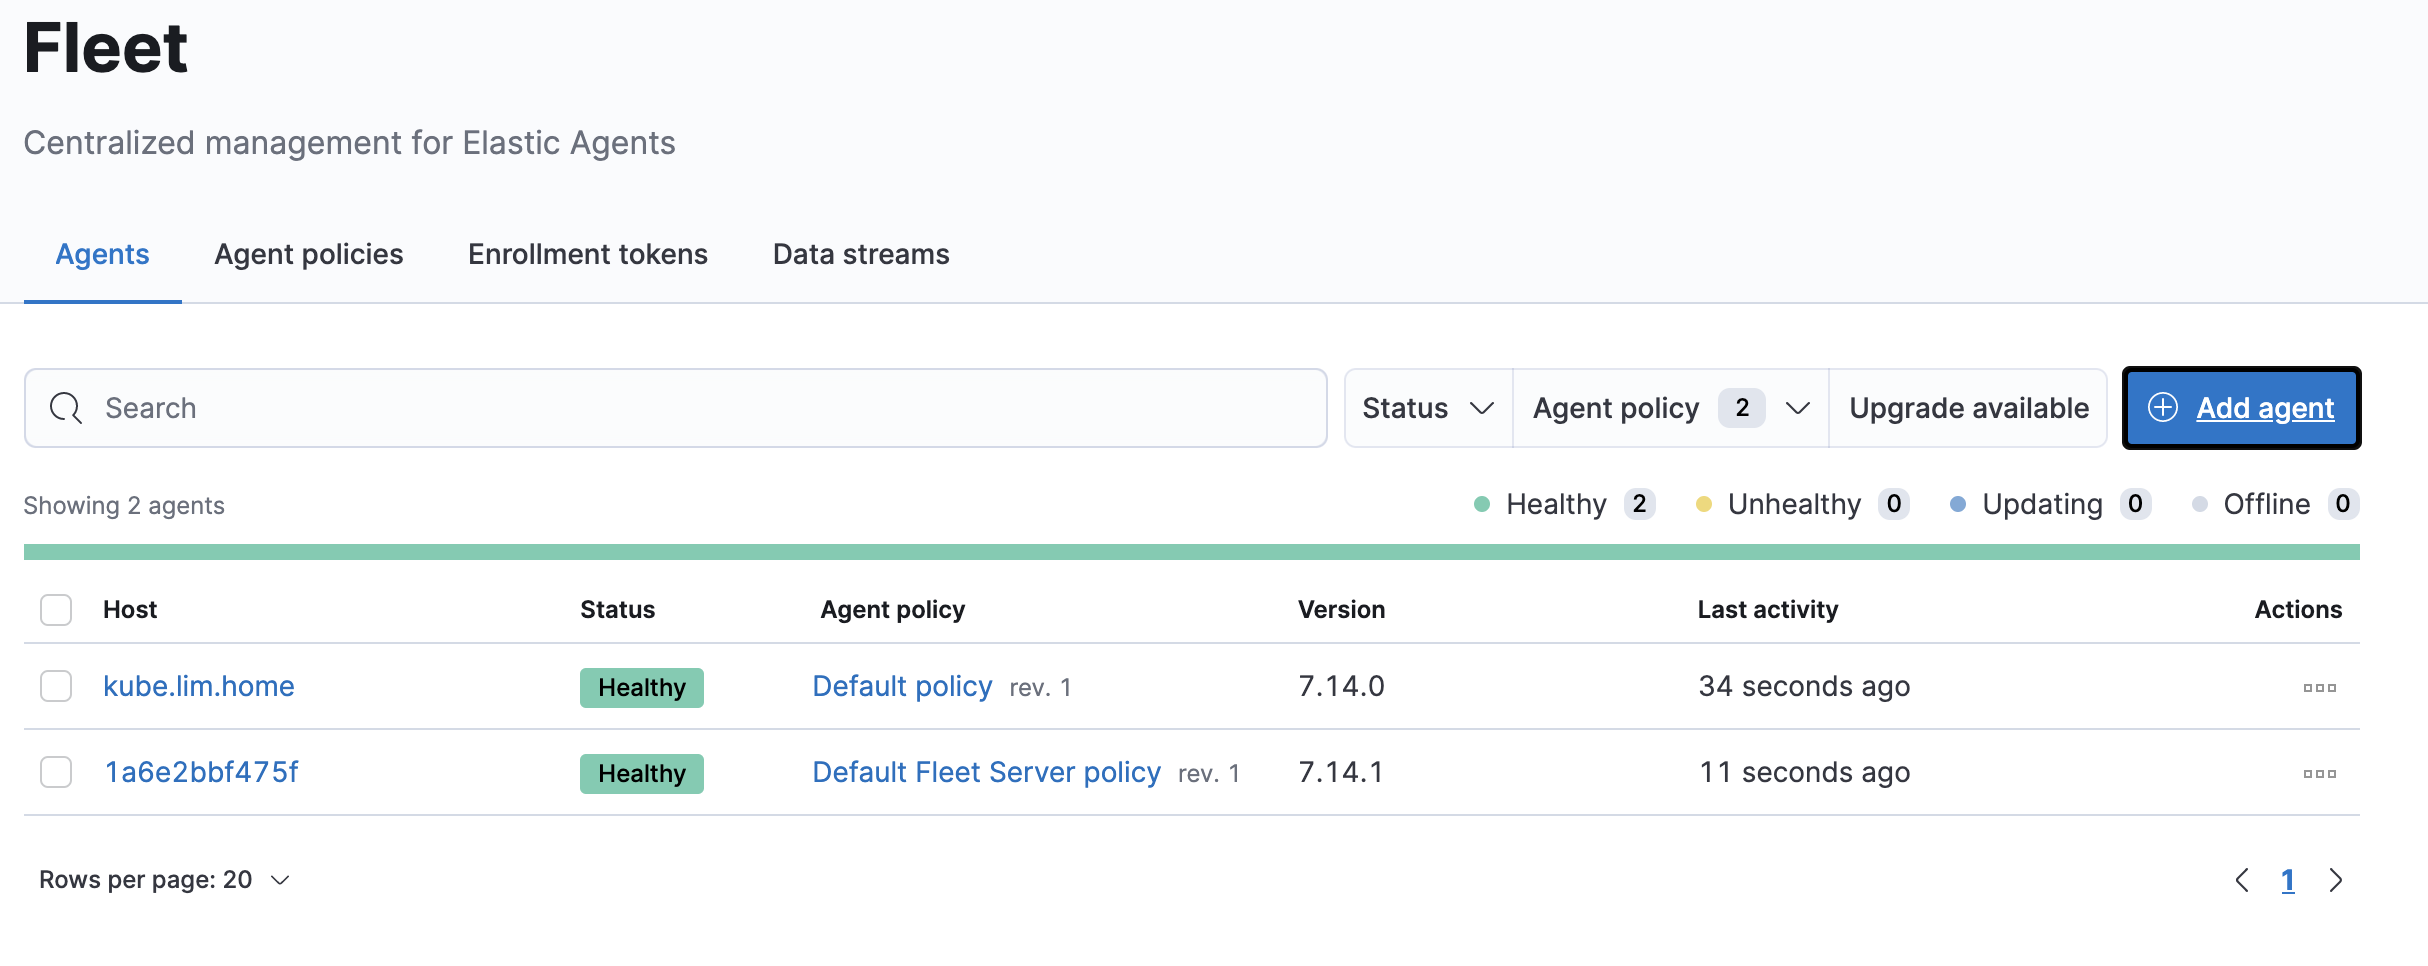
Task: Open the Default Fleet Server policy link
Action: coord(986,773)
